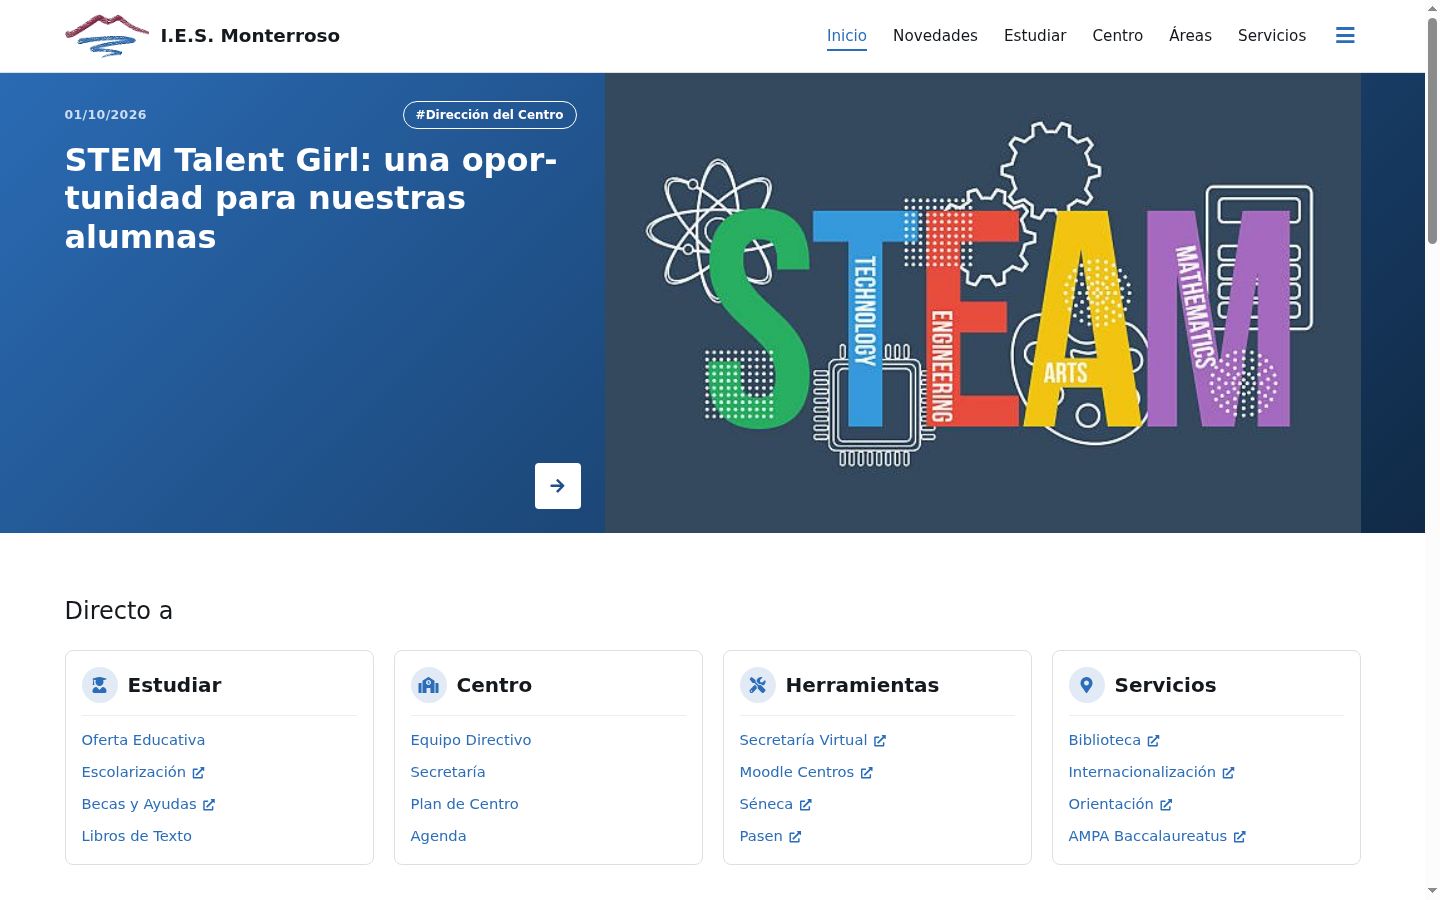Click external link icon beside Biblioteca
Screen dimensions: 1440x900
coord(1153,741)
